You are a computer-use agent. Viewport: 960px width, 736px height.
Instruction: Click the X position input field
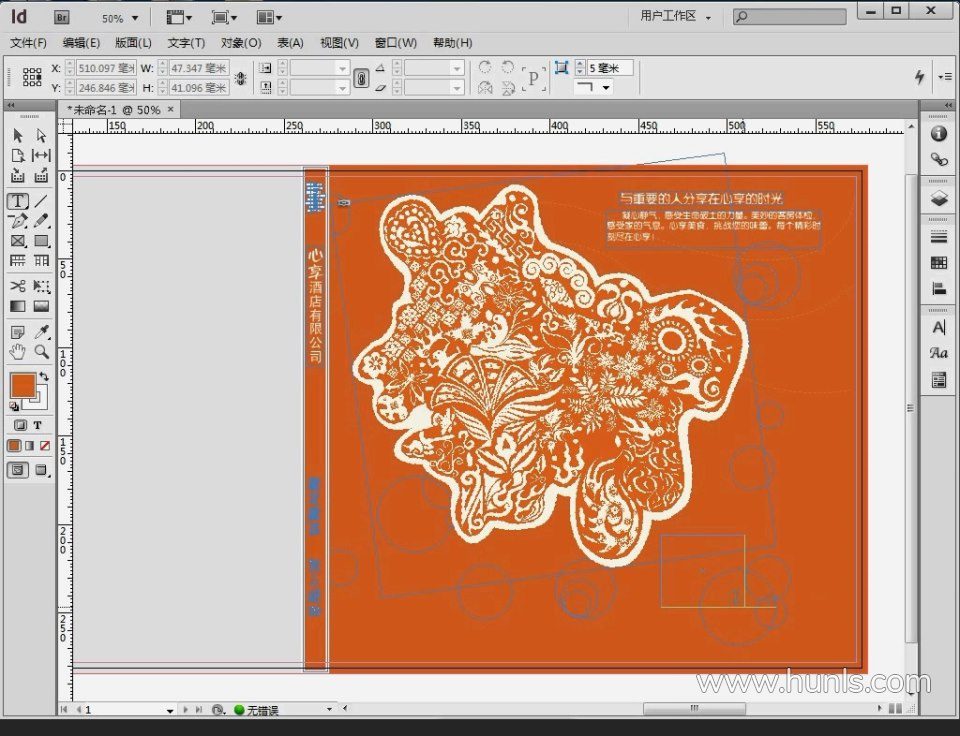[x=105, y=68]
